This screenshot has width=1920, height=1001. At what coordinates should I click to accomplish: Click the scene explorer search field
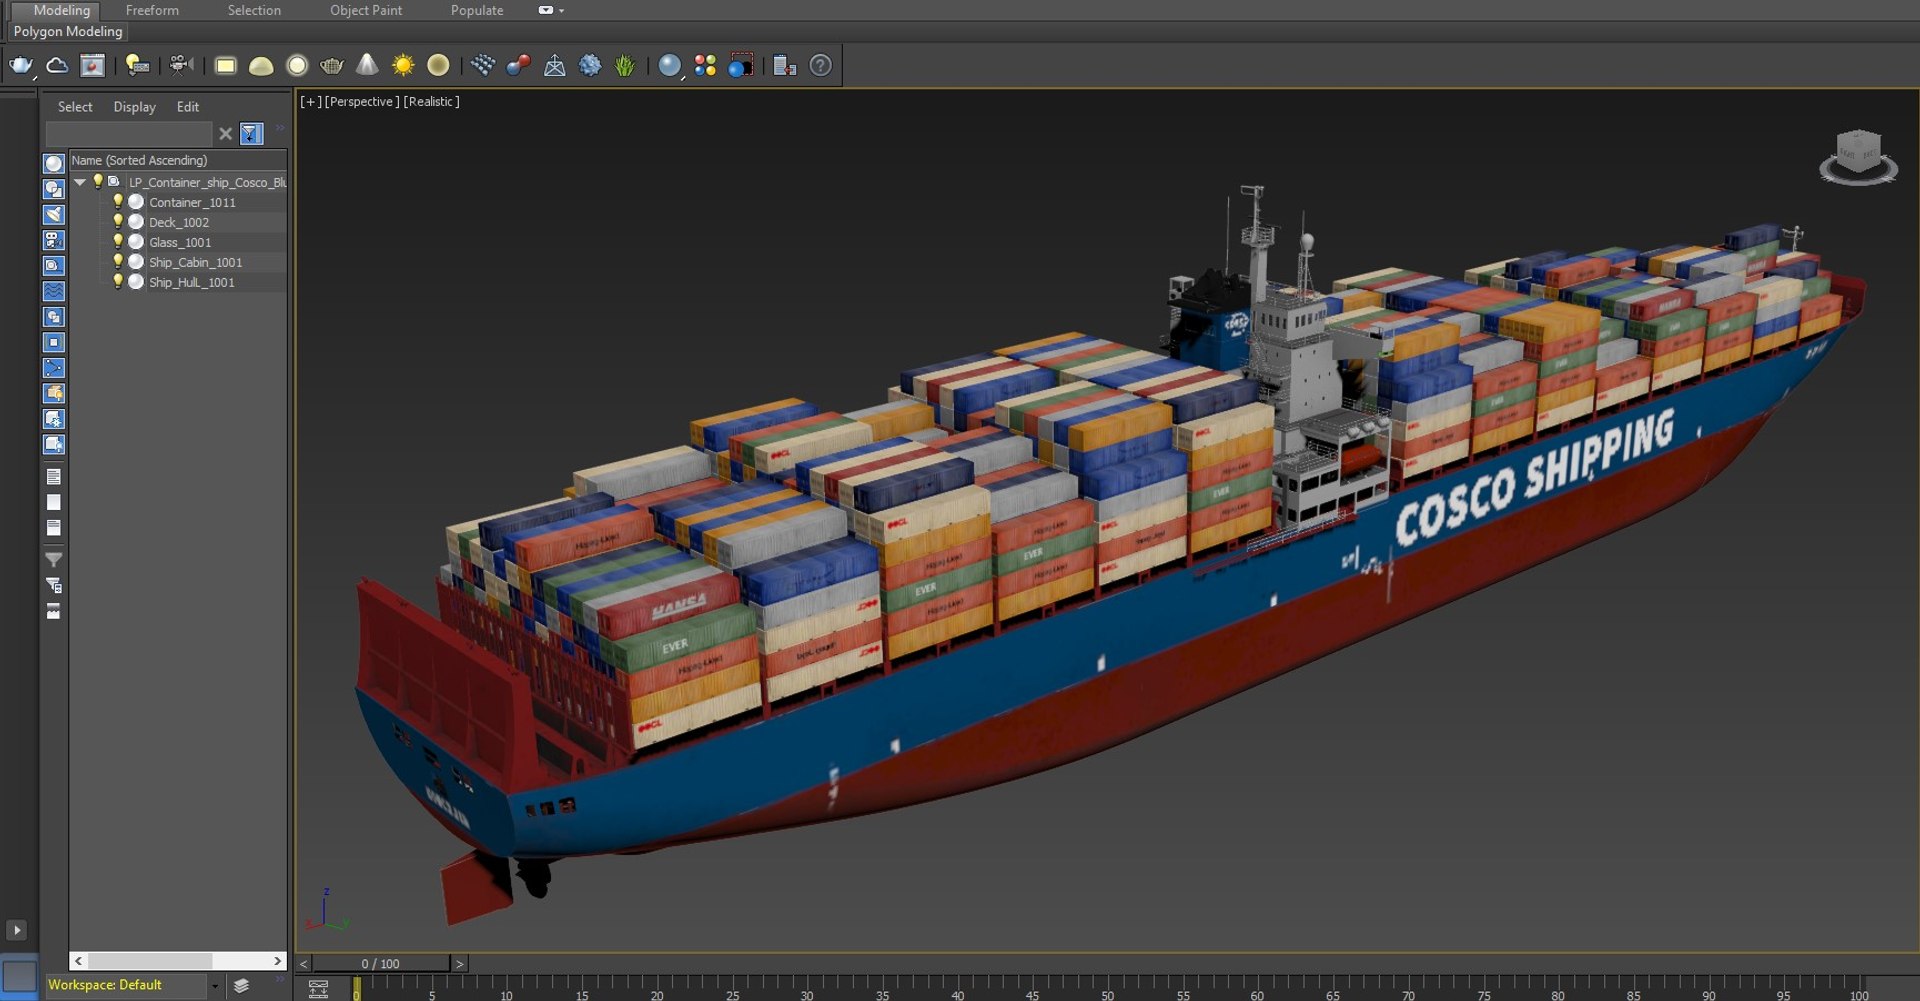coord(129,133)
